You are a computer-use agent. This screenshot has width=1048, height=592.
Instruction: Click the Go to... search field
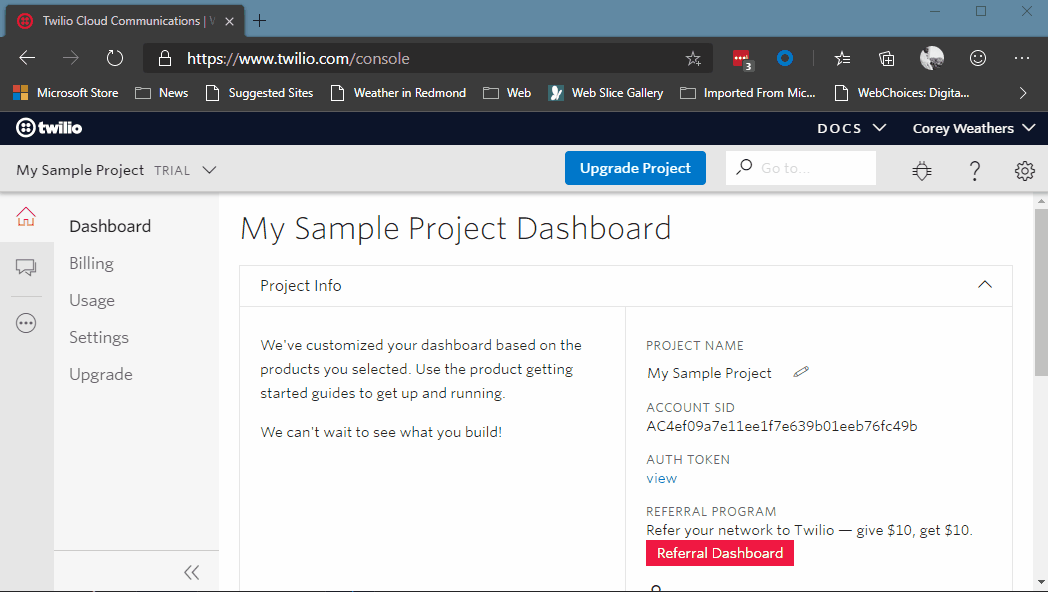[801, 168]
